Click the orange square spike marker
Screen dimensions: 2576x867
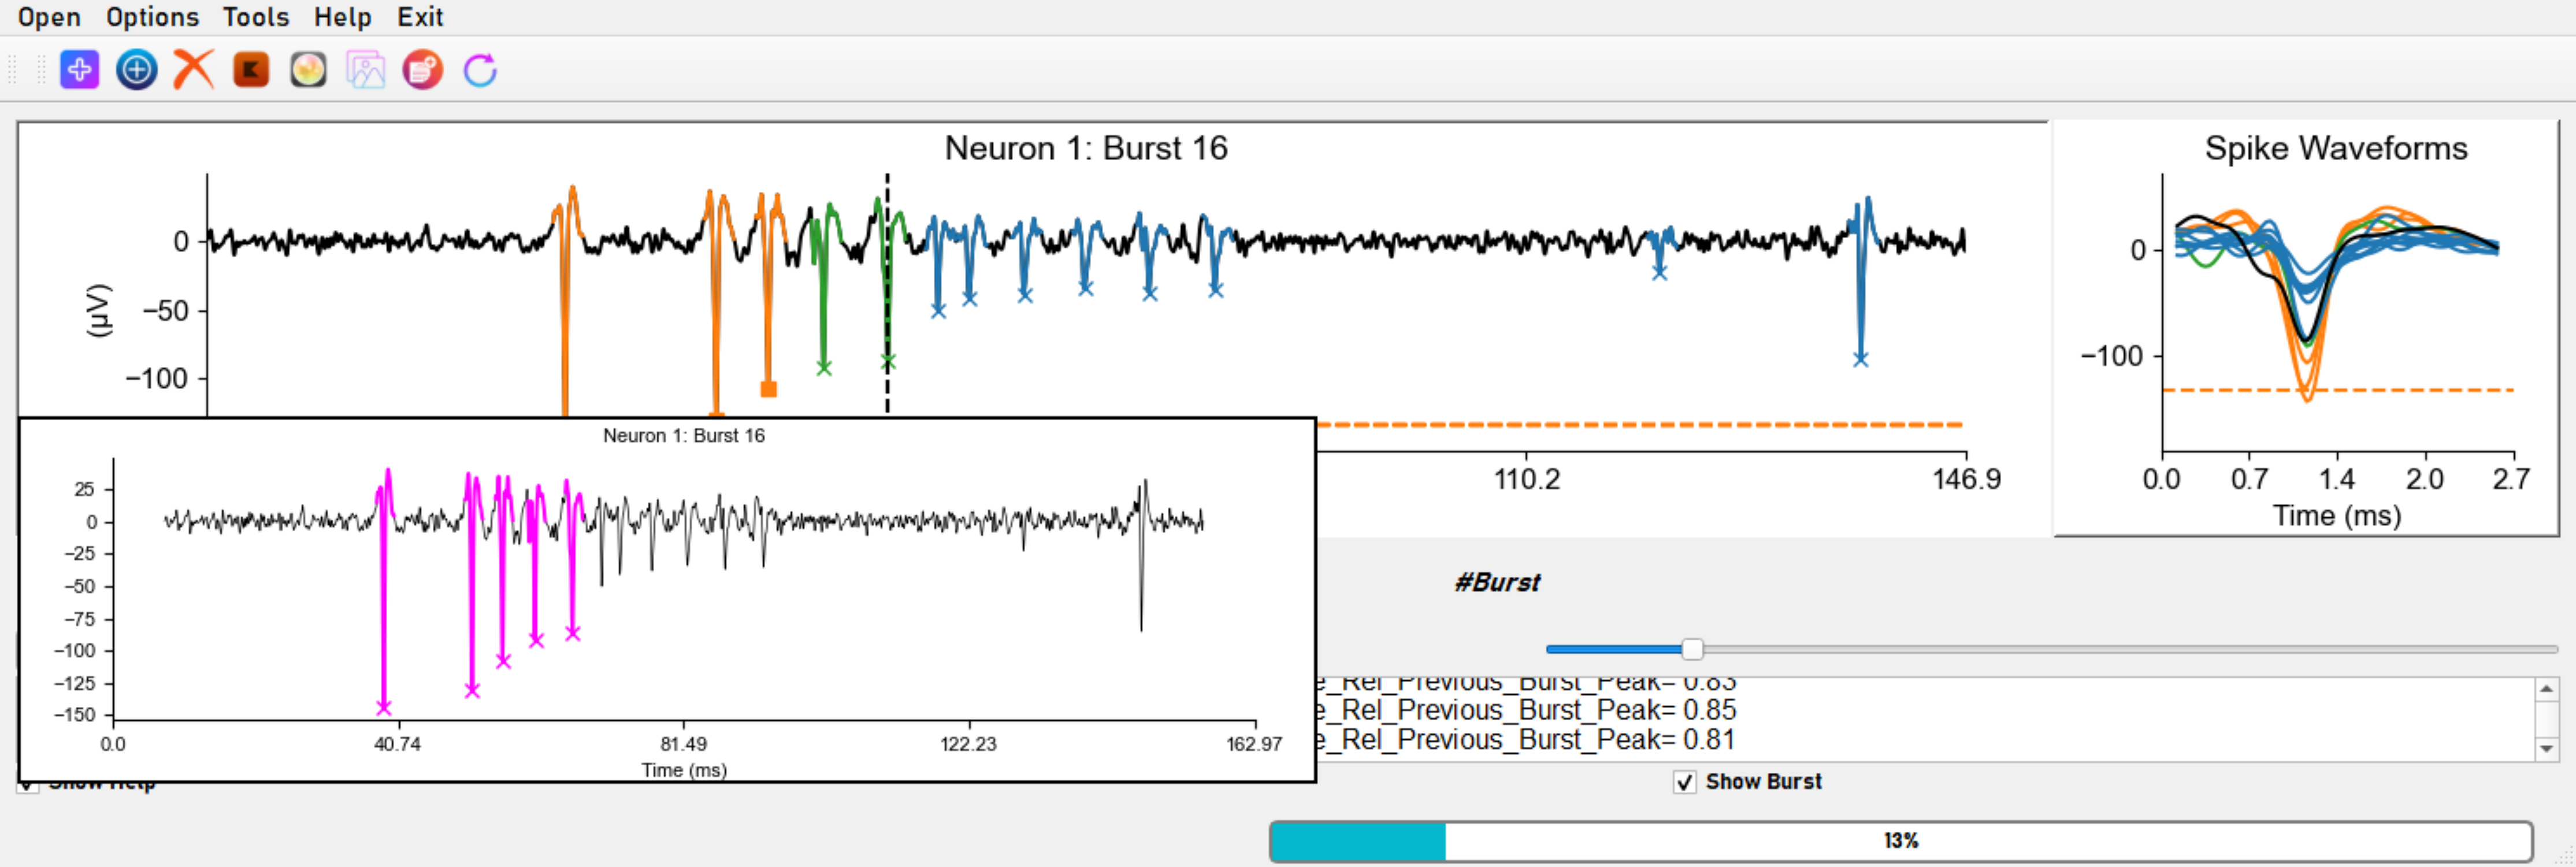point(768,389)
